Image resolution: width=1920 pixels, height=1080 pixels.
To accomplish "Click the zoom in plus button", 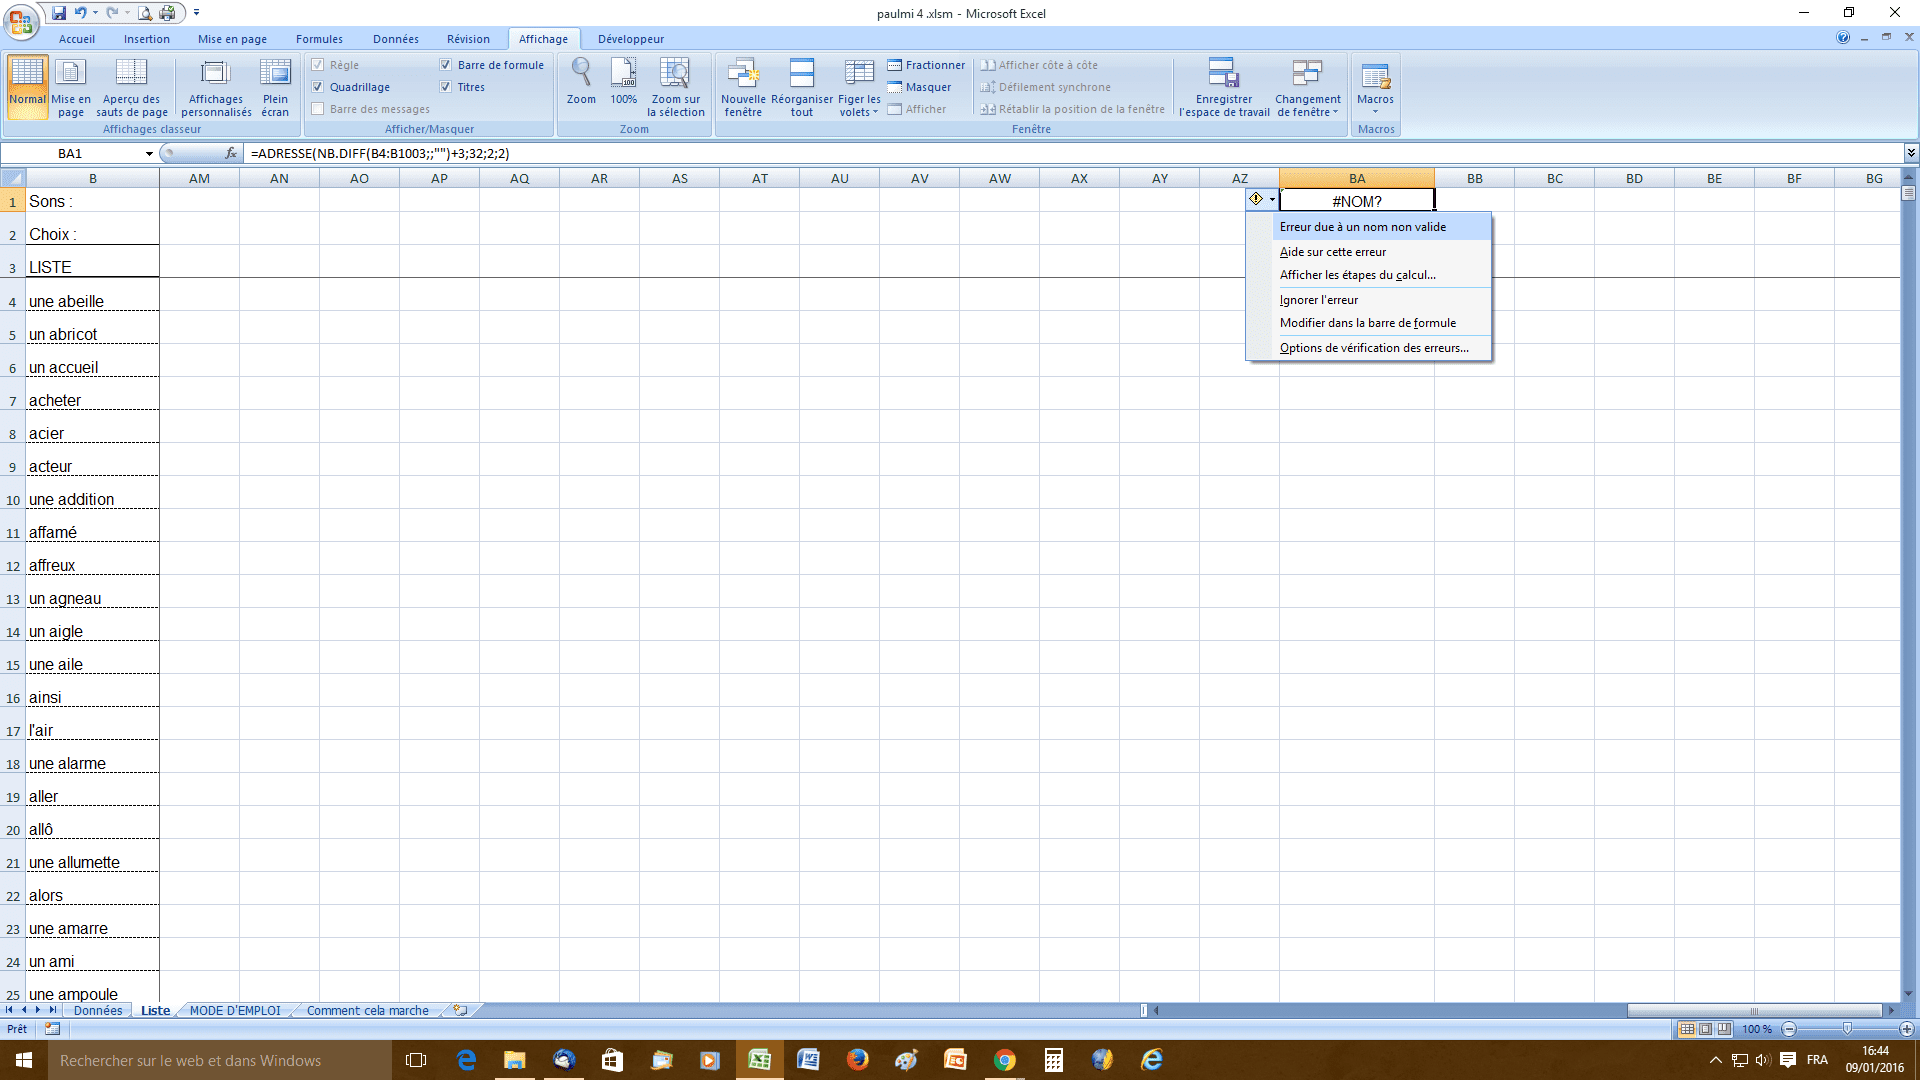I will [1906, 1029].
